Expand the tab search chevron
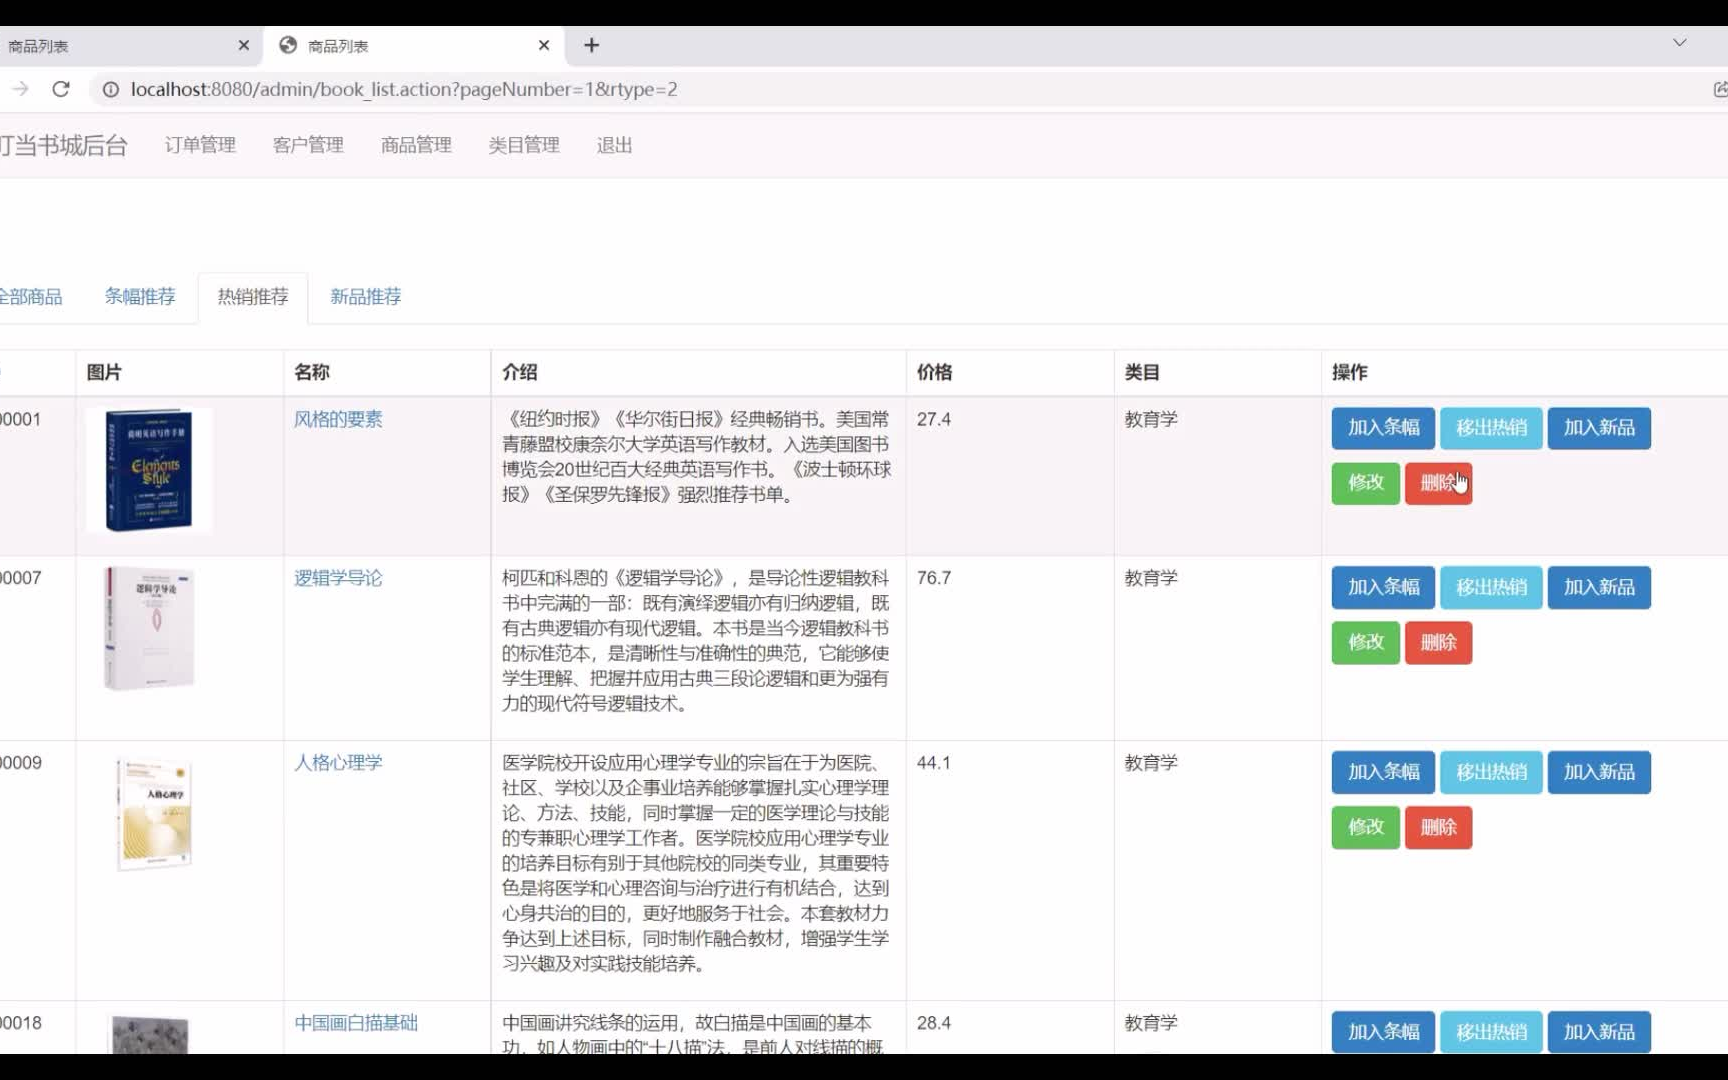The height and width of the screenshot is (1080, 1728). [1680, 43]
